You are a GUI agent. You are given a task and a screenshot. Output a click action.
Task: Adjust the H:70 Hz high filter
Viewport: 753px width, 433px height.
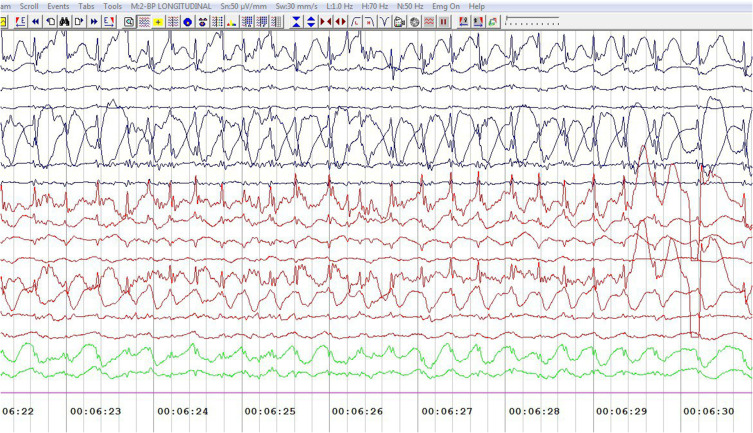(376, 6)
